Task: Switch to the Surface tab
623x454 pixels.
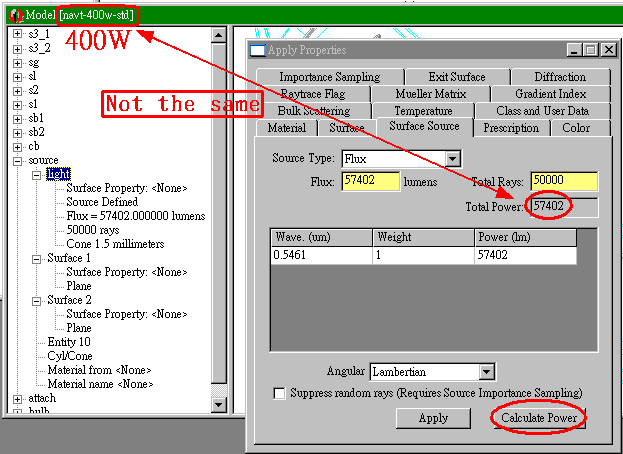Action: 347,128
